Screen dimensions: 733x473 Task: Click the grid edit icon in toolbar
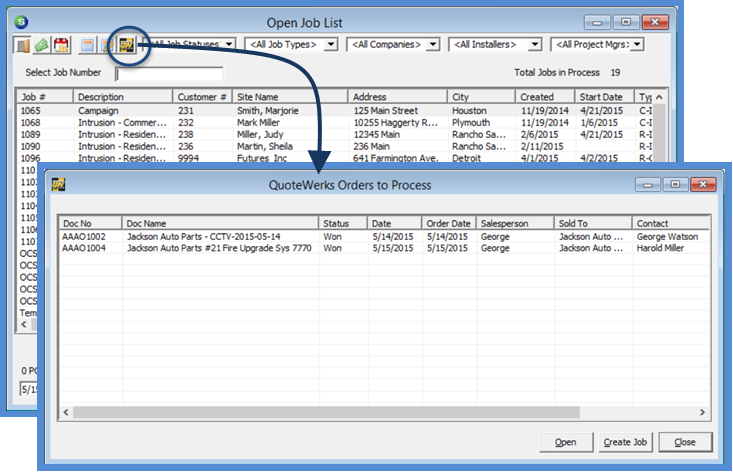point(107,45)
